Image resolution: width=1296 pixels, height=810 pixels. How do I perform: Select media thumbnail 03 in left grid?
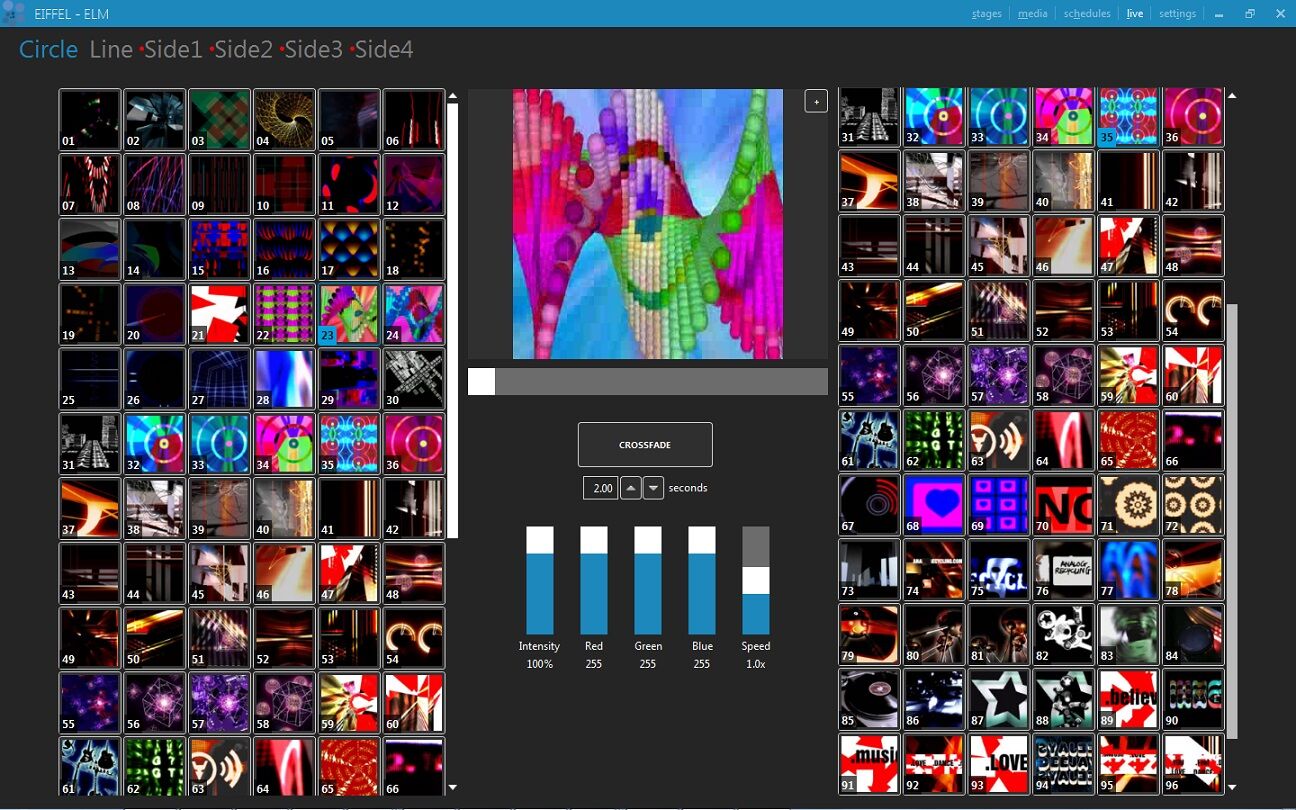(x=220, y=120)
